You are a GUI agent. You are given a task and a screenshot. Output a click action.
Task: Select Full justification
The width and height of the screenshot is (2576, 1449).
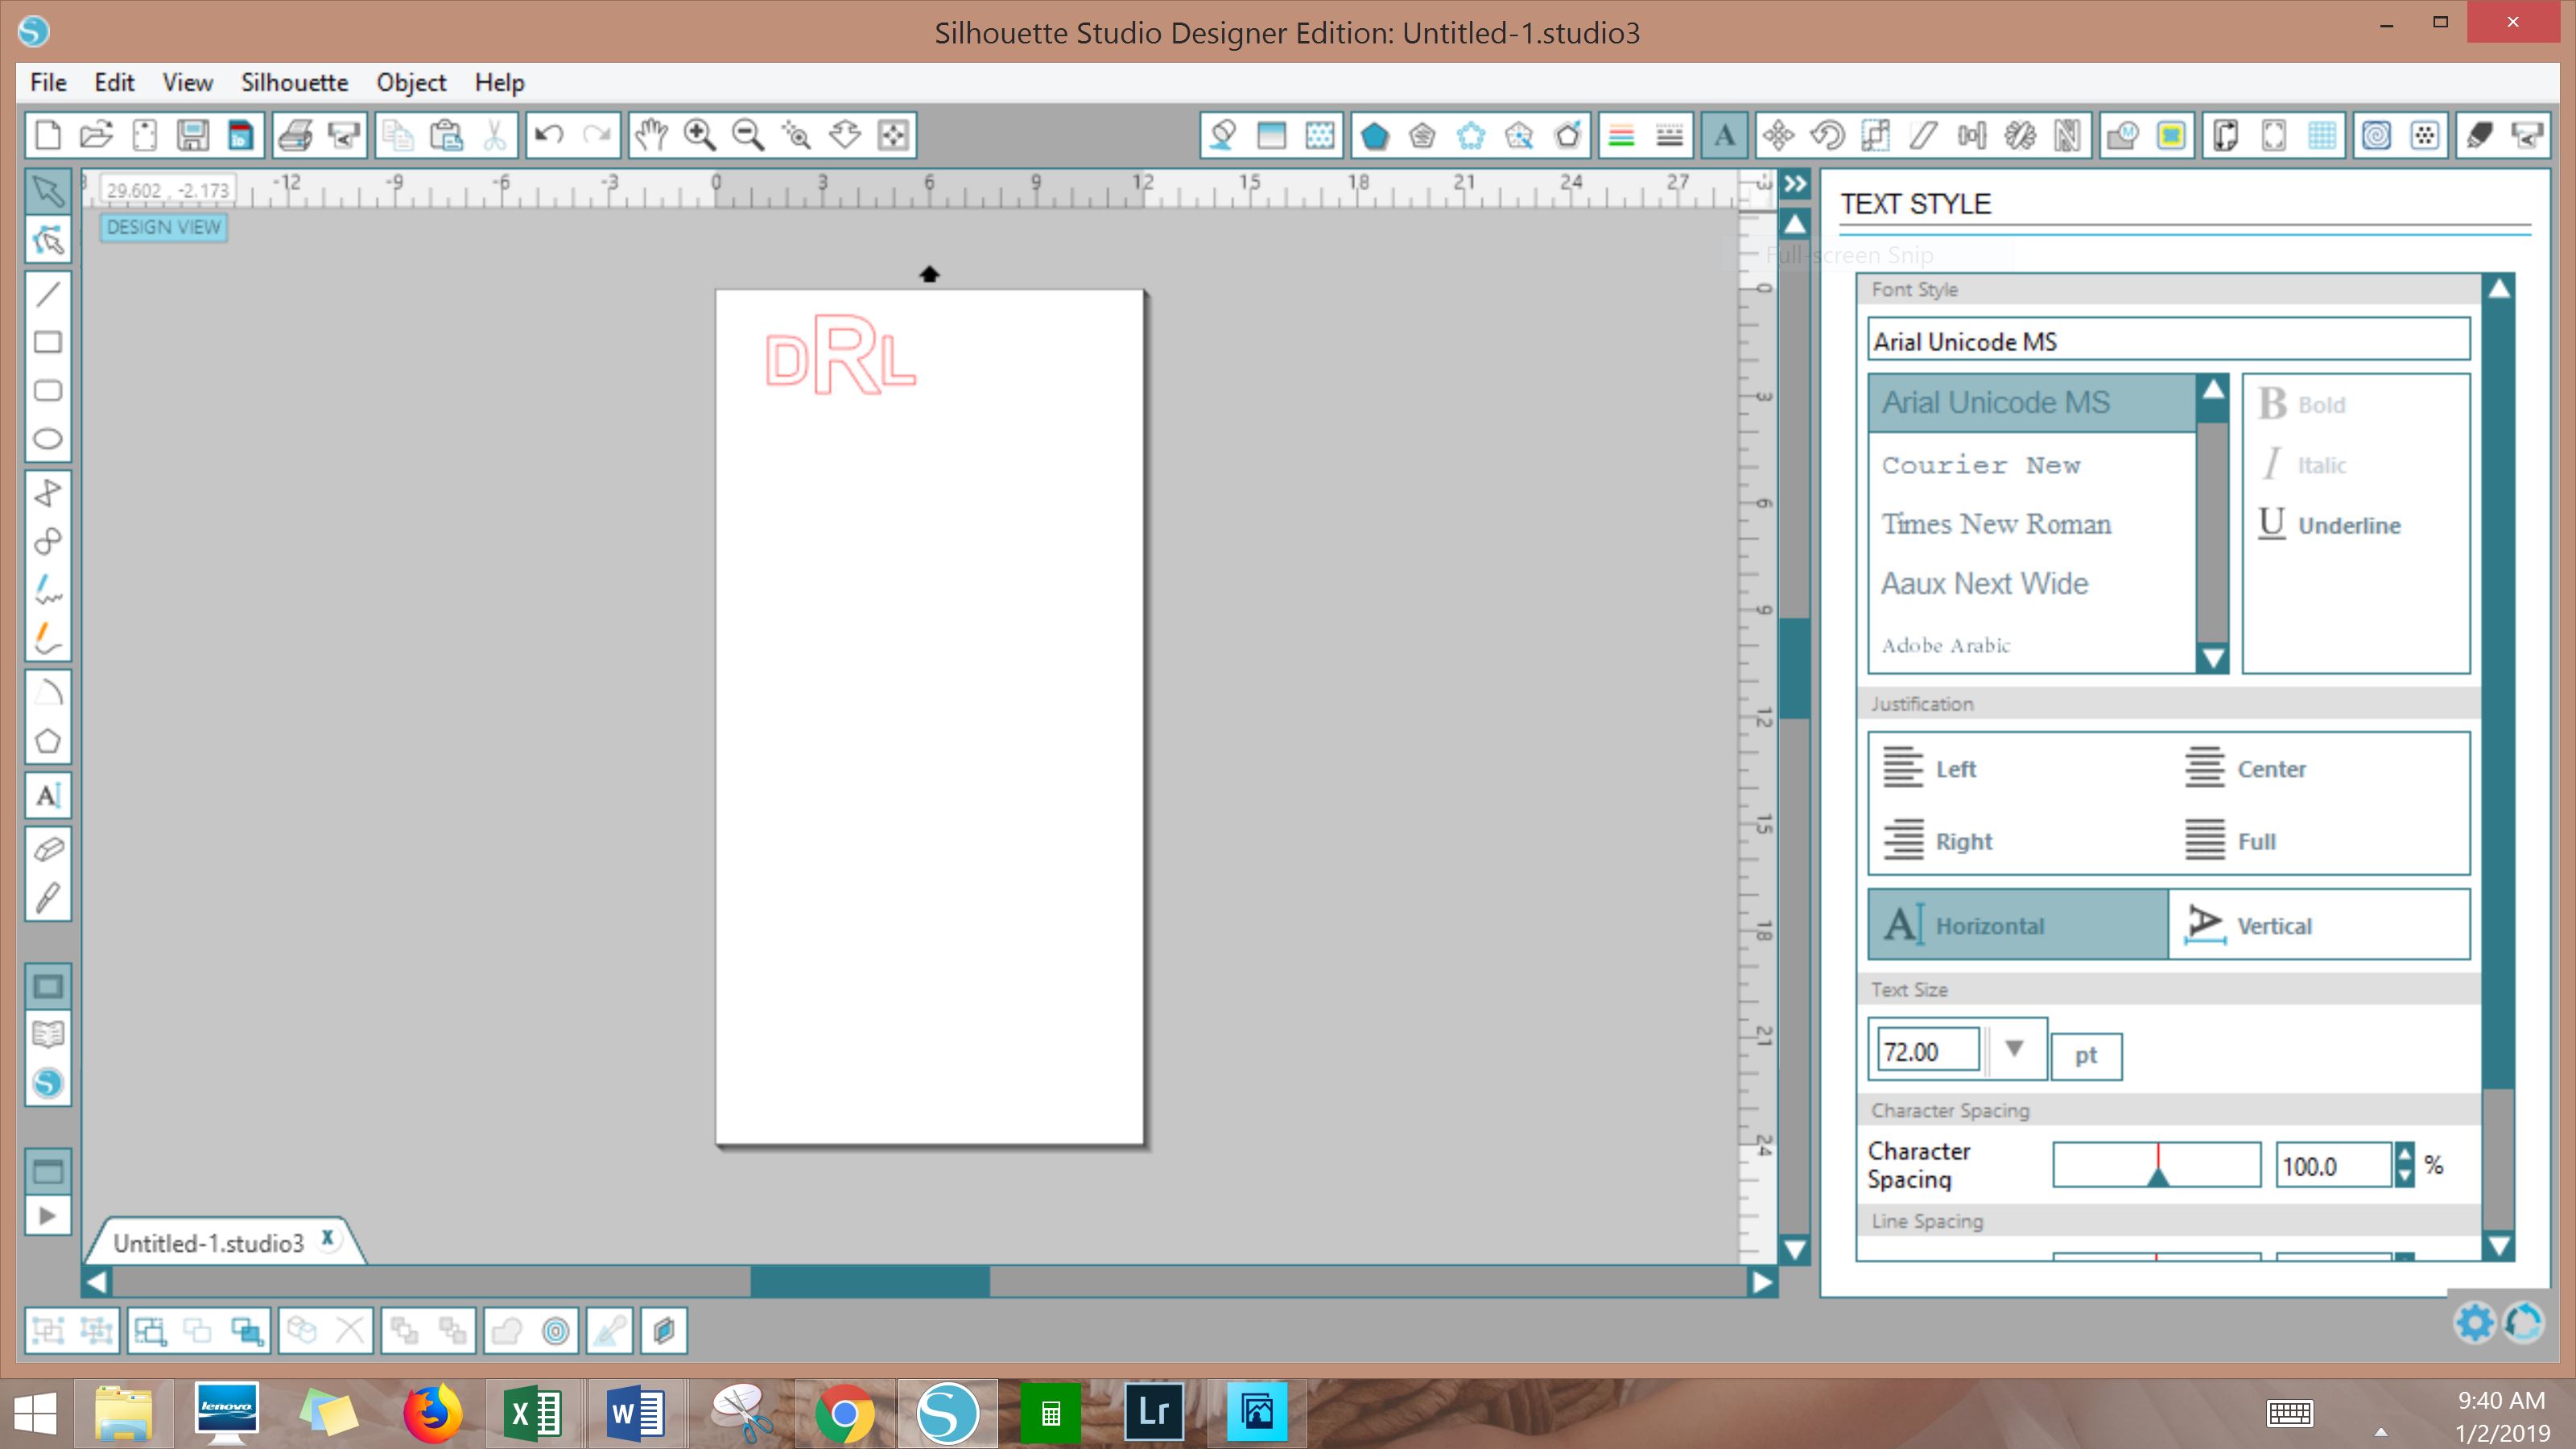(2230, 840)
